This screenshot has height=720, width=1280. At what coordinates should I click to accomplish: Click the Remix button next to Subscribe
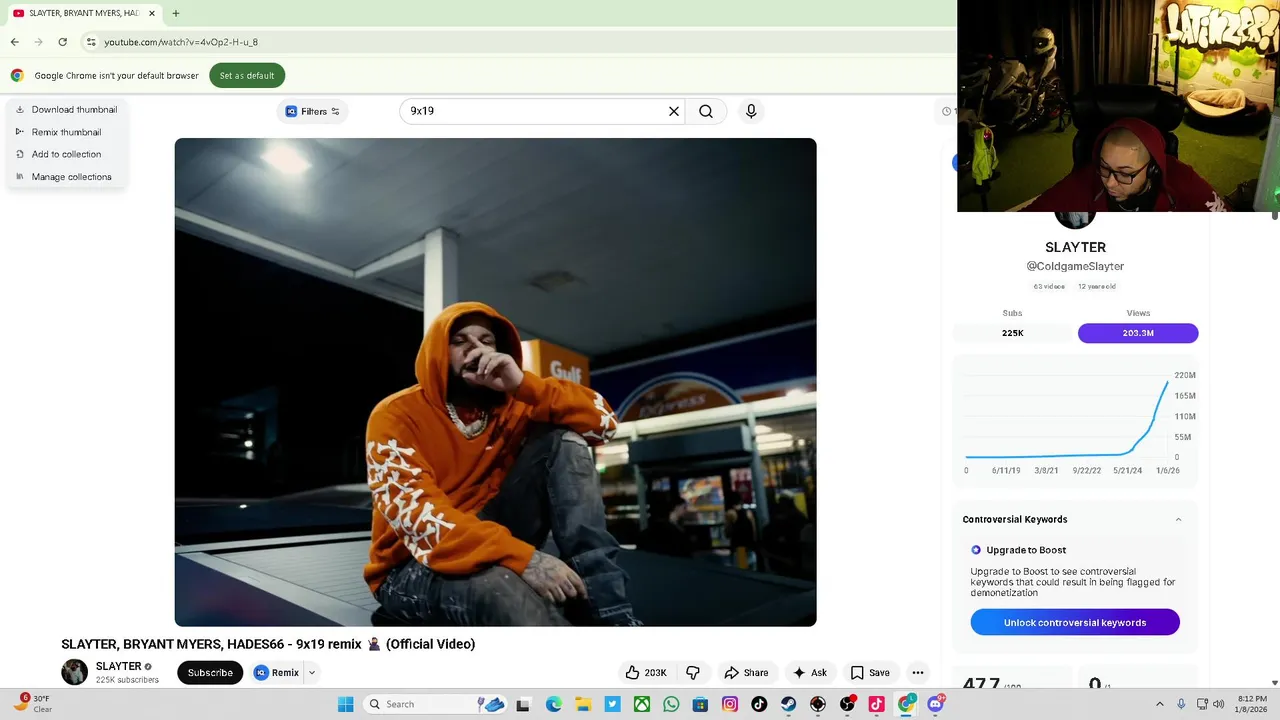tap(277, 673)
